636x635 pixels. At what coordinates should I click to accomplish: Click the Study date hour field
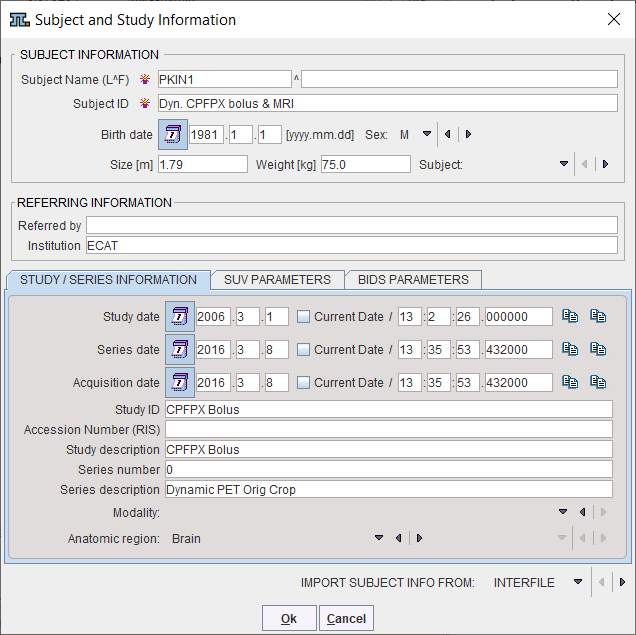[410, 316]
